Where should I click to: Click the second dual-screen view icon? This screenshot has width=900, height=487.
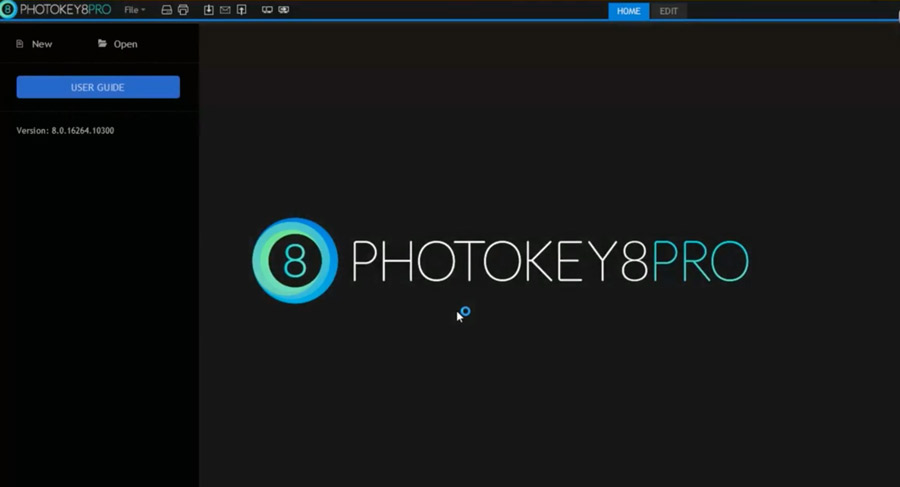tap(284, 10)
